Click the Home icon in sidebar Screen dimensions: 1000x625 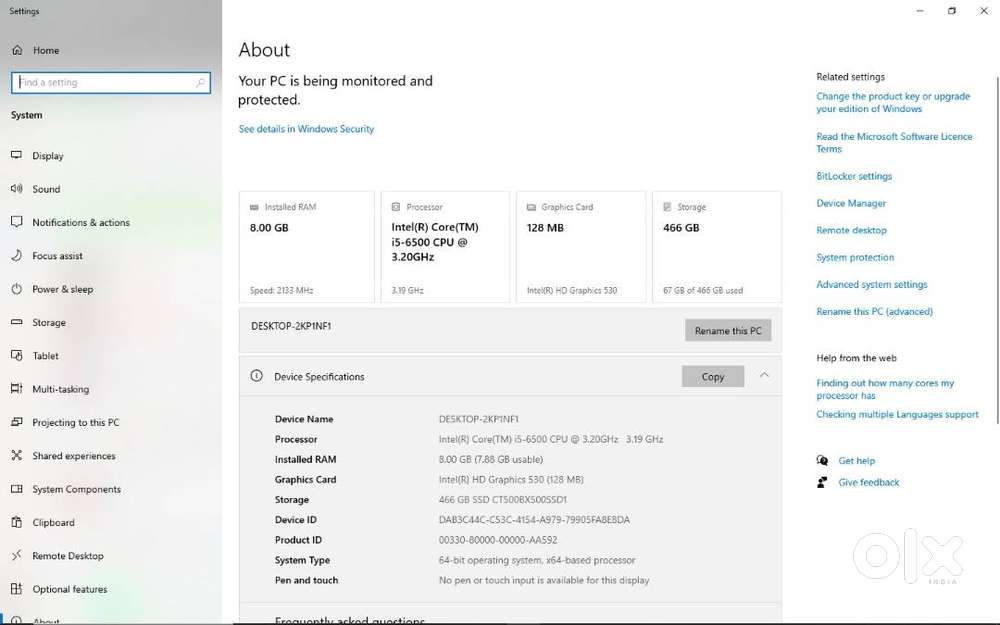point(17,50)
